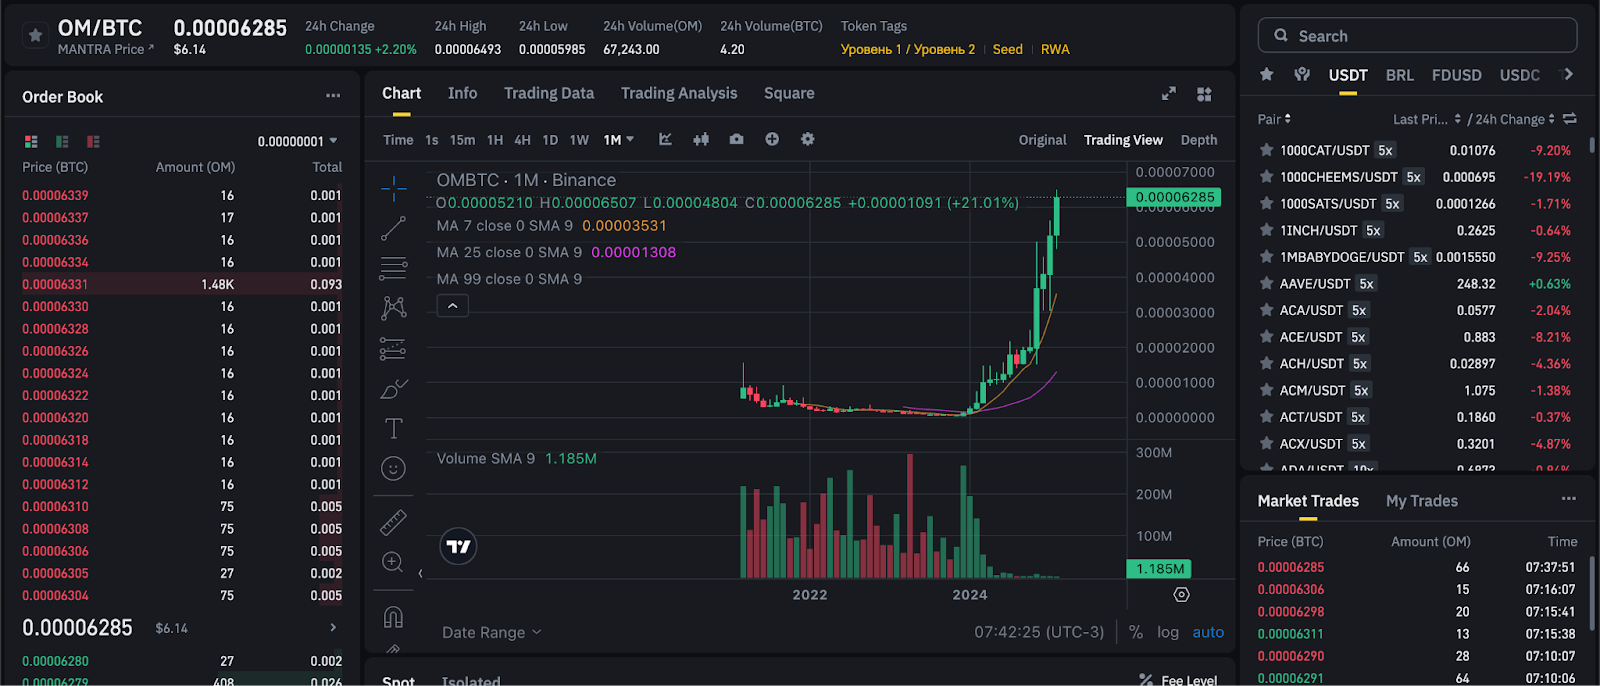Open the emoji icons tool
Screen dimensions: 1600x686
tap(394, 468)
